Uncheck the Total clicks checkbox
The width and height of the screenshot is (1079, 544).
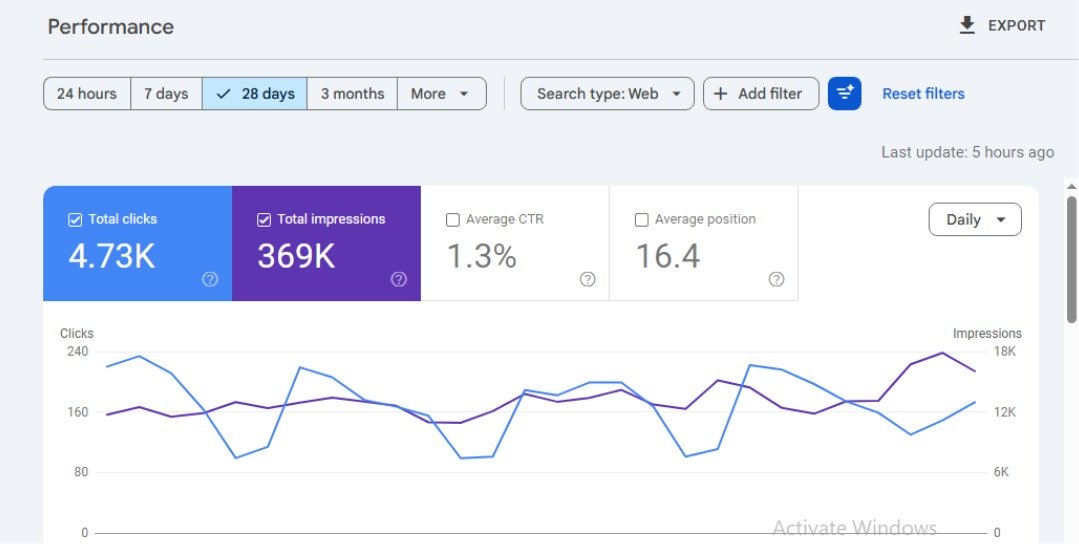[x=75, y=219]
